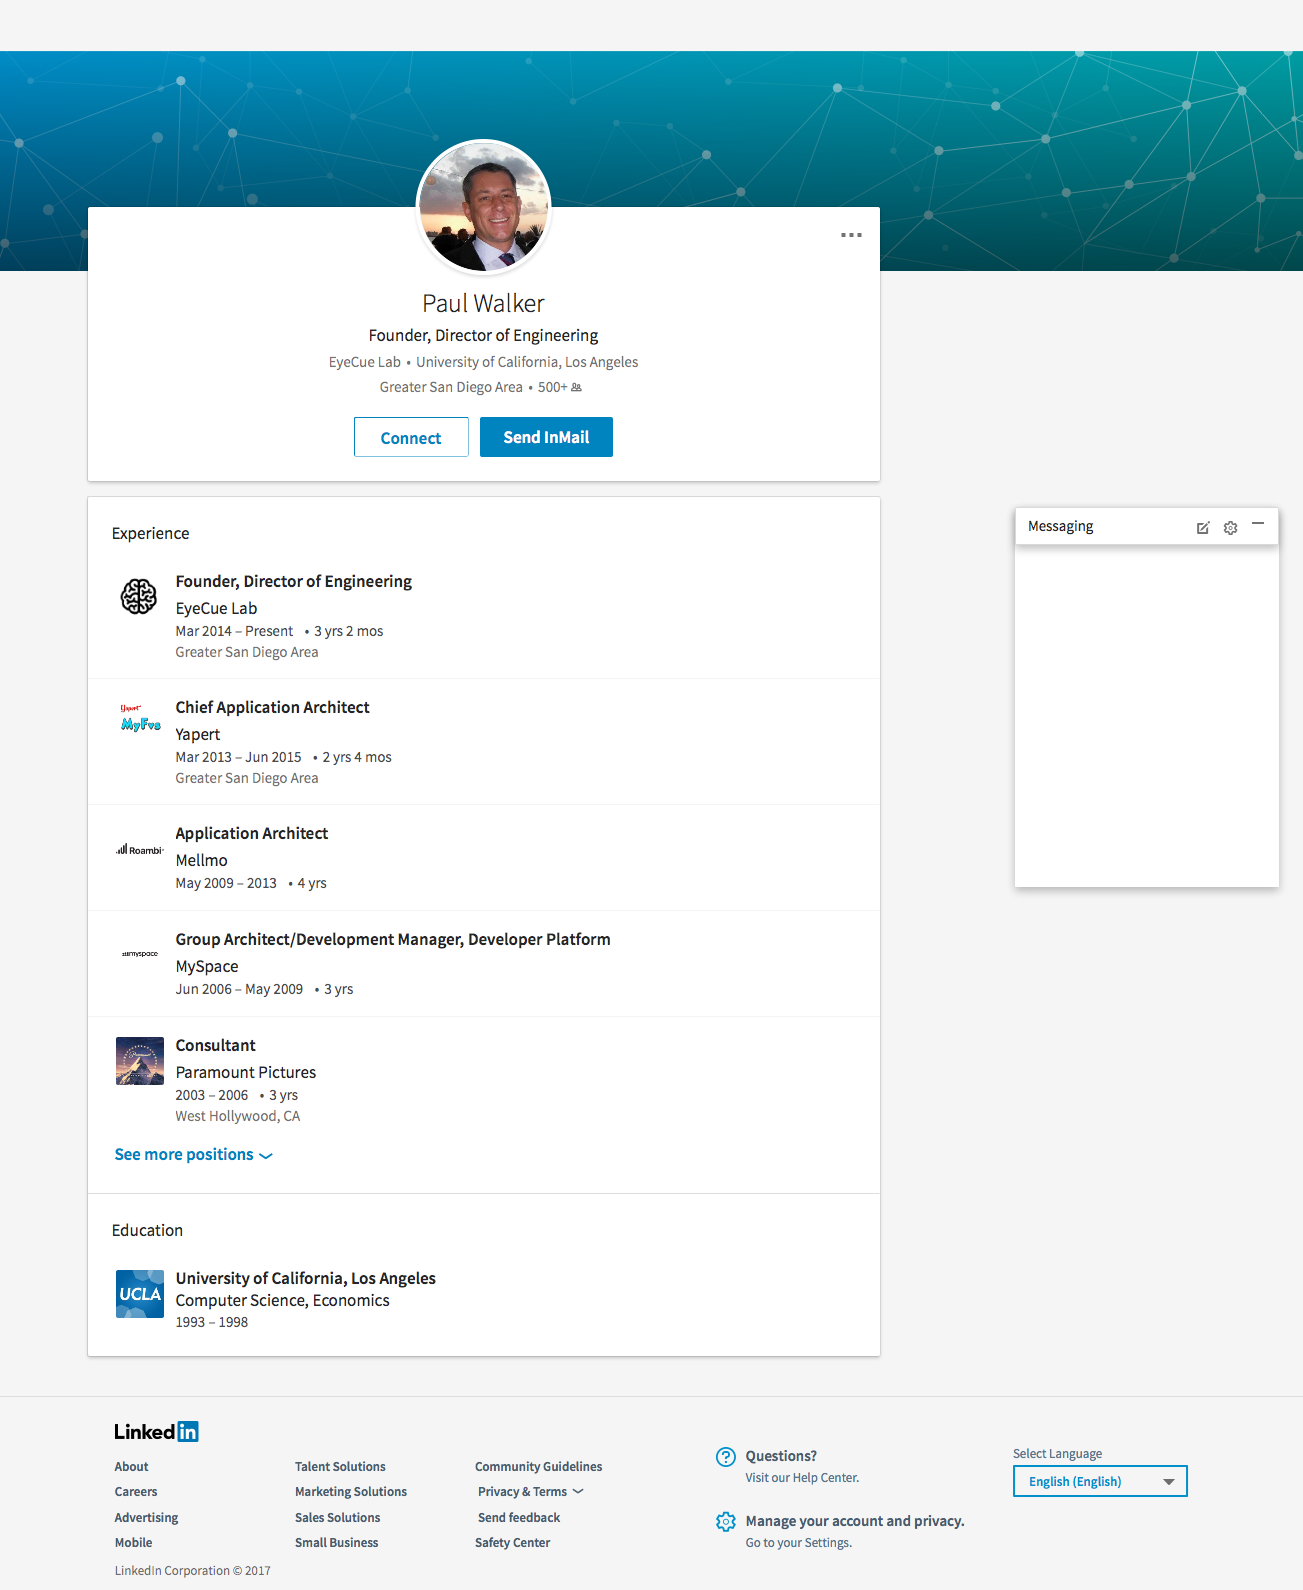Click the LinkedIn logo in footer
1303x1590 pixels.
tap(156, 1432)
